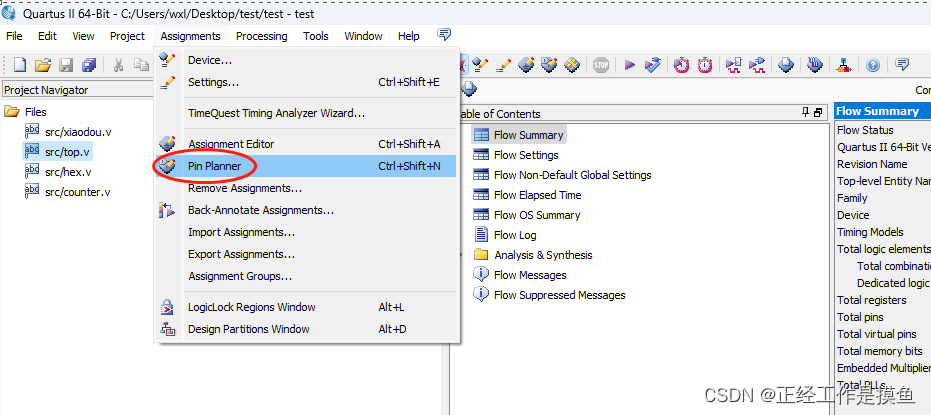Open Chip Planner from the toolbar icon
Viewport: 931px width, 415px height.
point(571,64)
